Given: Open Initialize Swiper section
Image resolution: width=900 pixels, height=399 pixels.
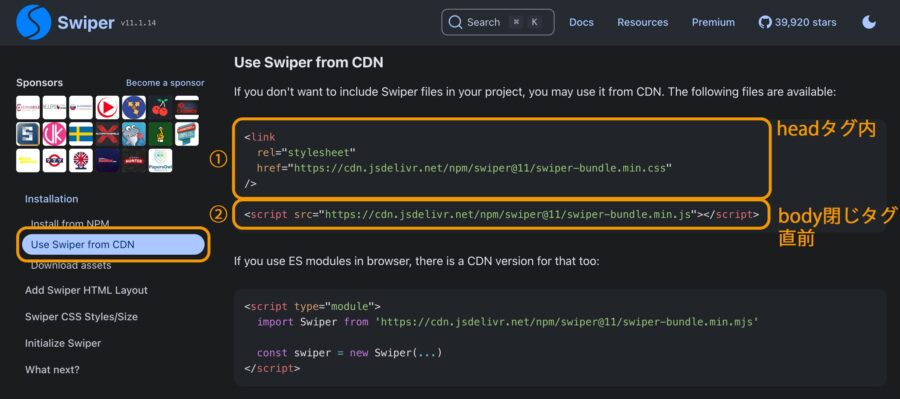Looking at the screenshot, I should [x=63, y=343].
